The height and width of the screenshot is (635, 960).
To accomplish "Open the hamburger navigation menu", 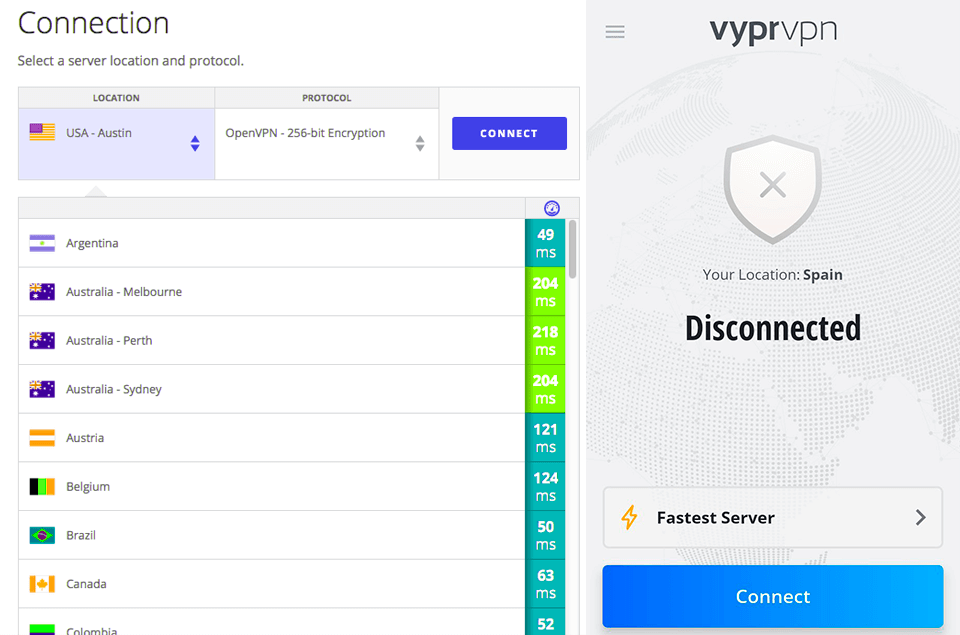I will (615, 31).
